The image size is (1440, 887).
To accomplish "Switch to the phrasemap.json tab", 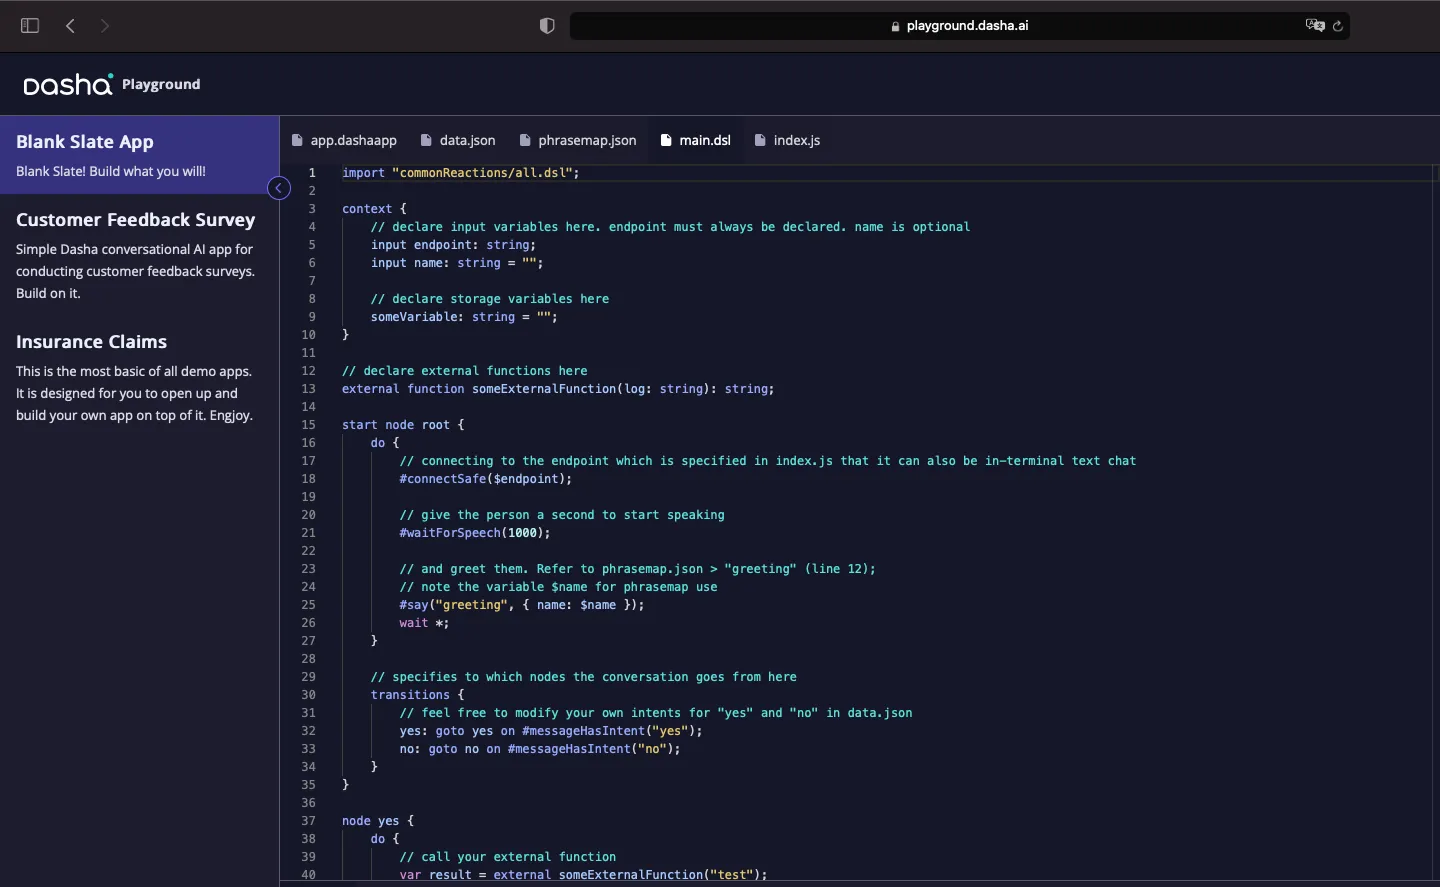I will click(x=577, y=140).
